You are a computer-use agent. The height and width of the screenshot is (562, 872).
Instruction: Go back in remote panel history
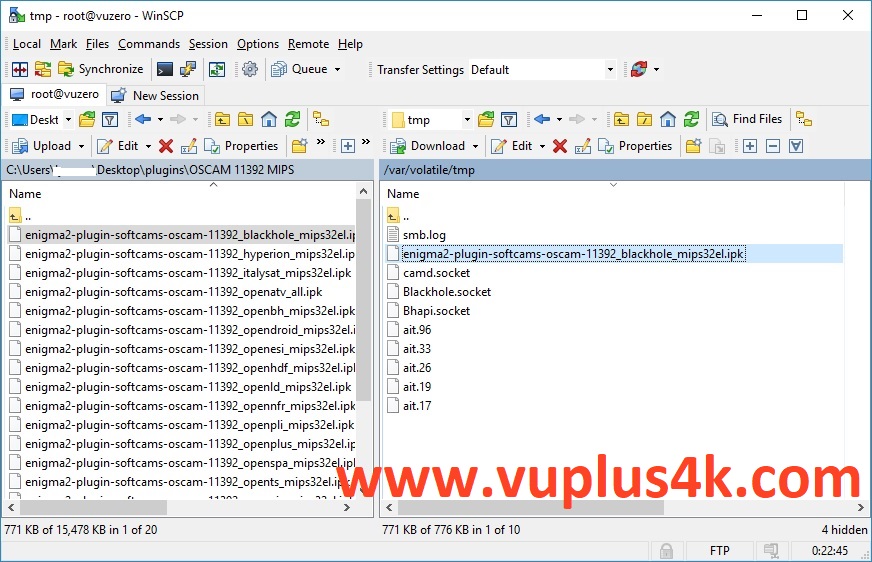[x=542, y=119]
